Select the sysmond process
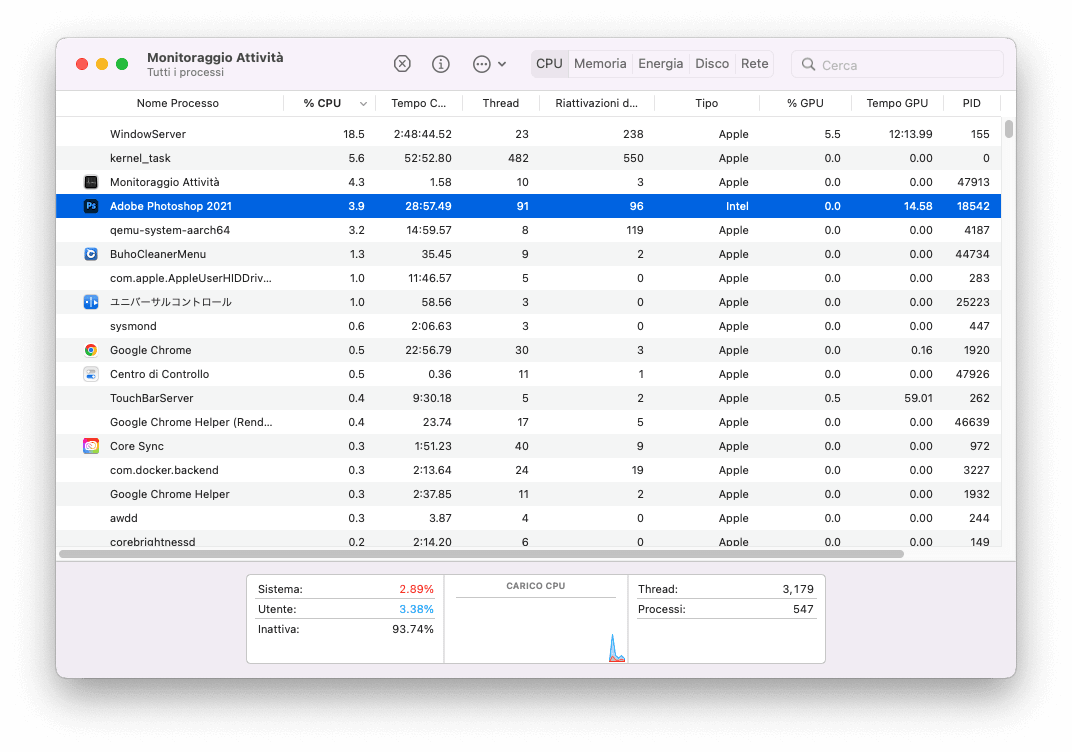 [x=528, y=326]
